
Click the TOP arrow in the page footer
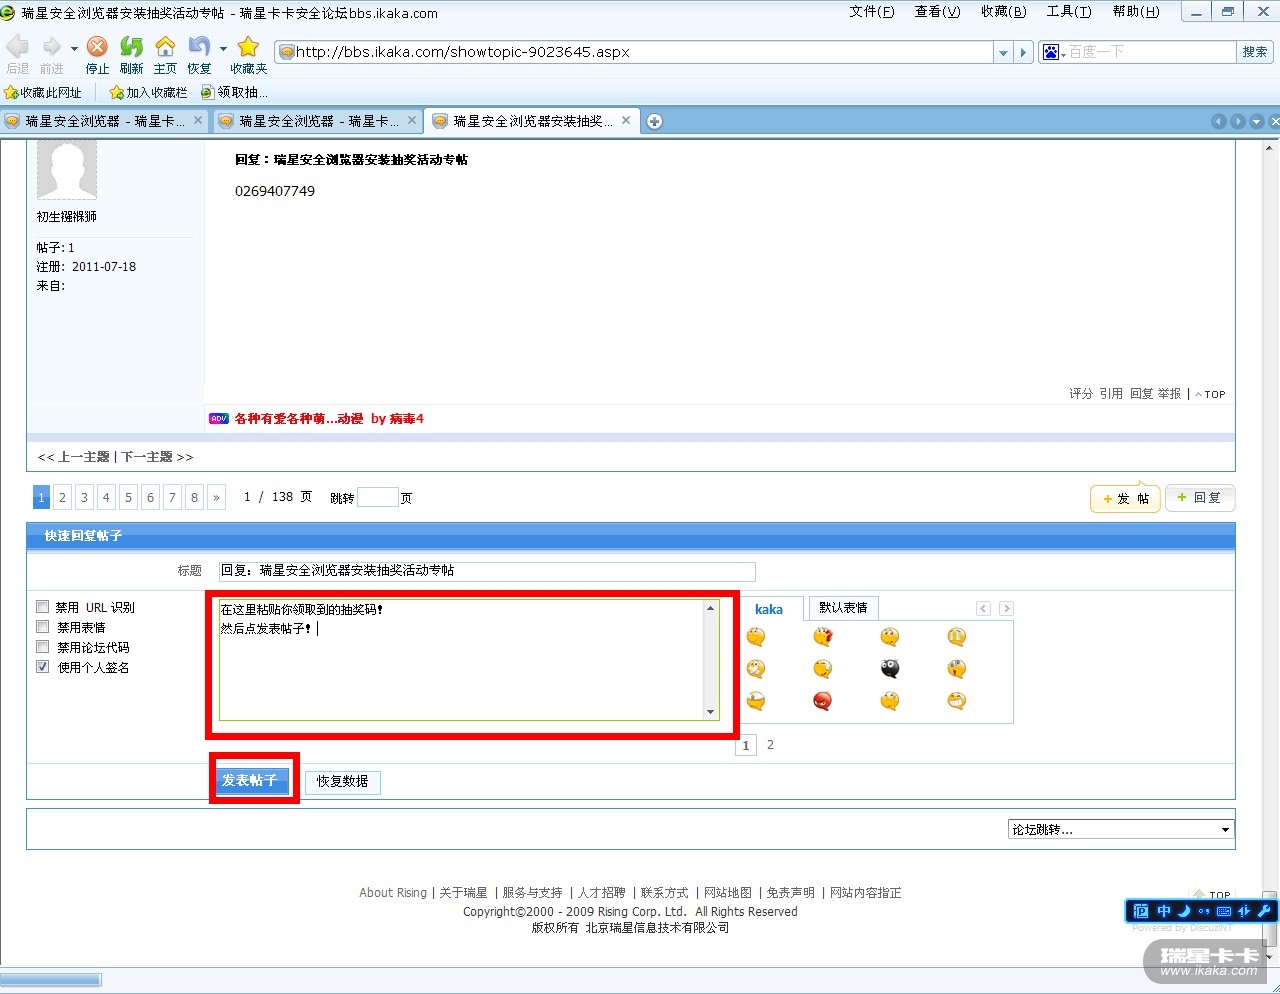(1212, 895)
